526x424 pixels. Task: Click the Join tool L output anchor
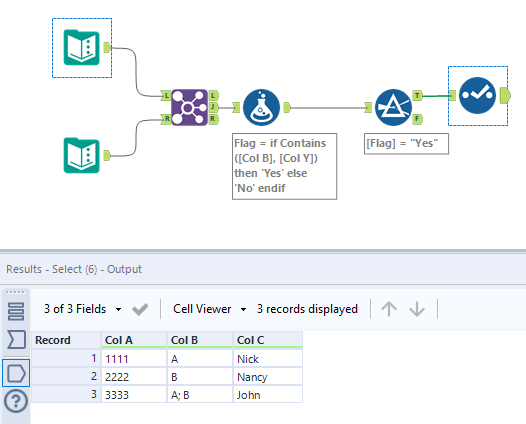213,96
